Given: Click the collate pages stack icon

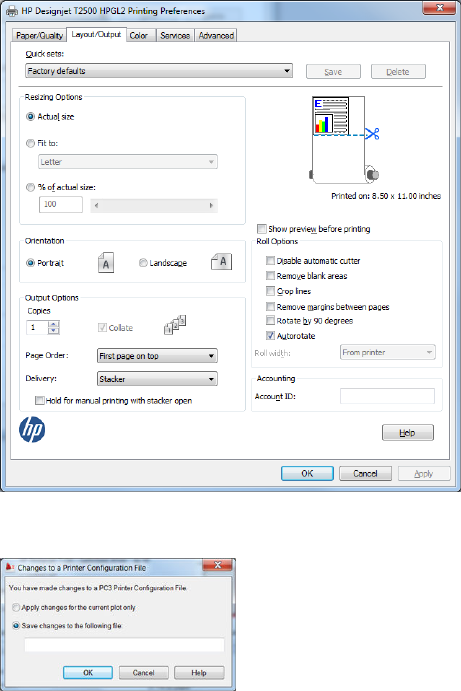Looking at the screenshot, I should [175, 325].
